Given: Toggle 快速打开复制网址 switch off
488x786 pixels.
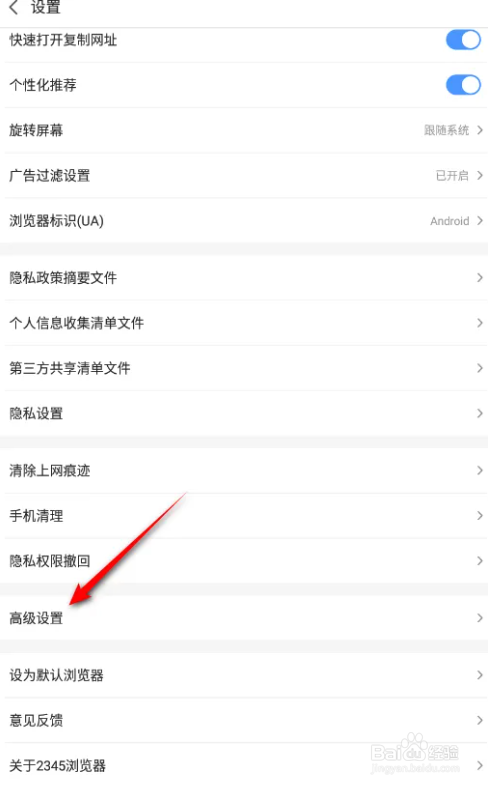Looking at the screenshot, I should (463, 40).
